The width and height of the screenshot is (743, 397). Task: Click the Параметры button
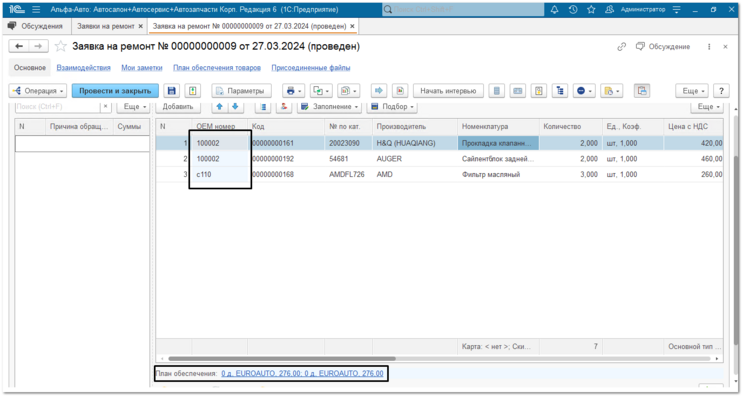click(242, 90)
